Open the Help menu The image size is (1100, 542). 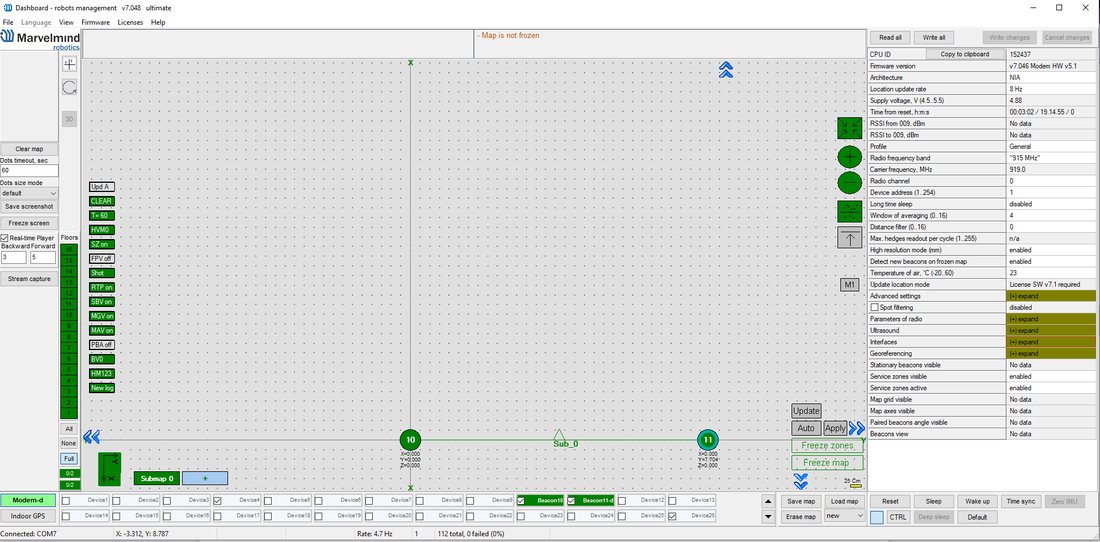click(x=158, y=22)
